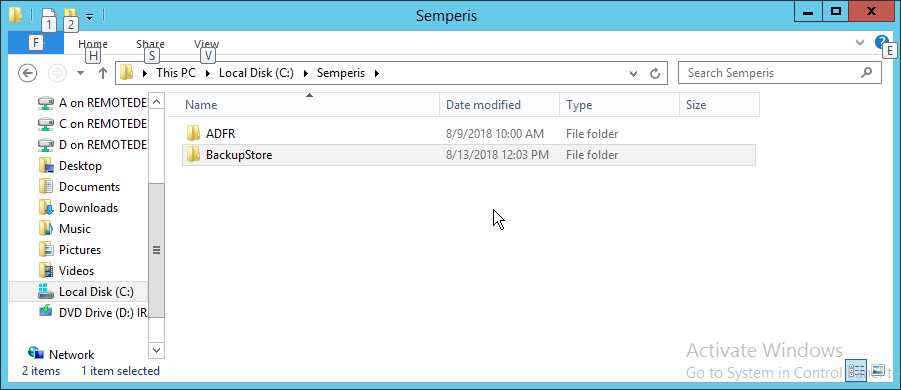Viewport: 901px width, 390px height.
Task: Expand the ribbon with the chevron
Action: coord(860,42)
